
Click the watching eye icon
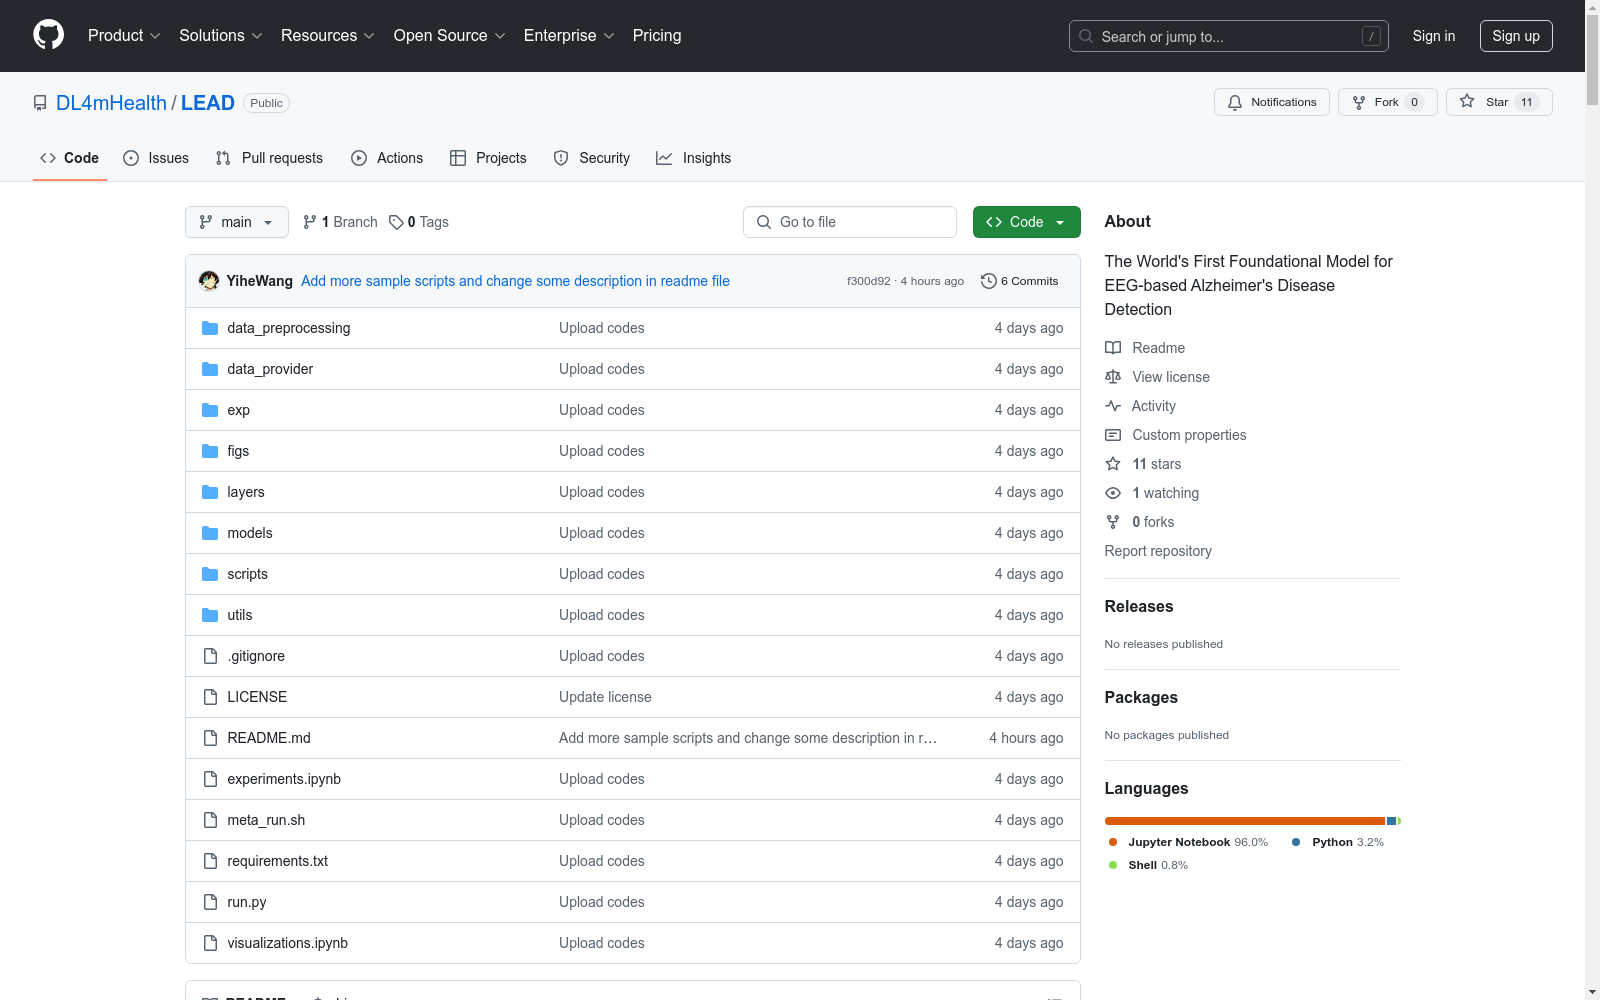point(1113,493)
